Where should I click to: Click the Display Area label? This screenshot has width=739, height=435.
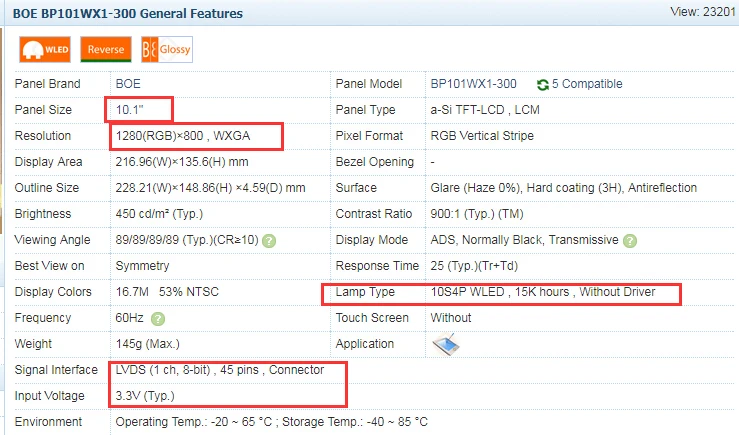49,162
